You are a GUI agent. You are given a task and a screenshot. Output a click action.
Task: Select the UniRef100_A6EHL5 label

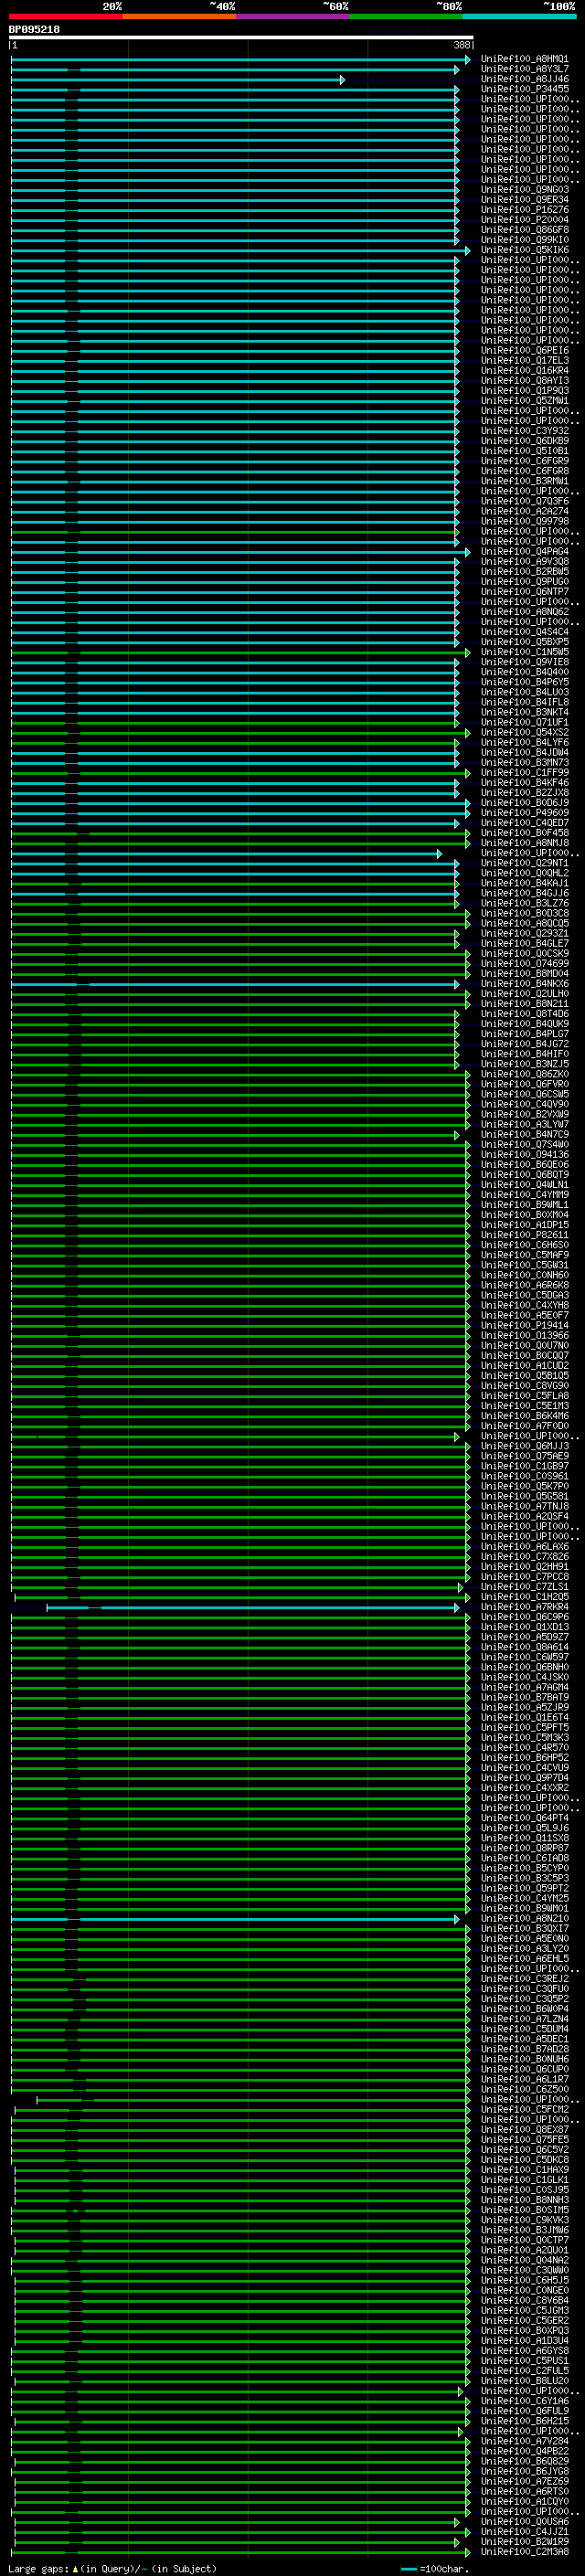pyautogui.click(x=524, y=1959)
